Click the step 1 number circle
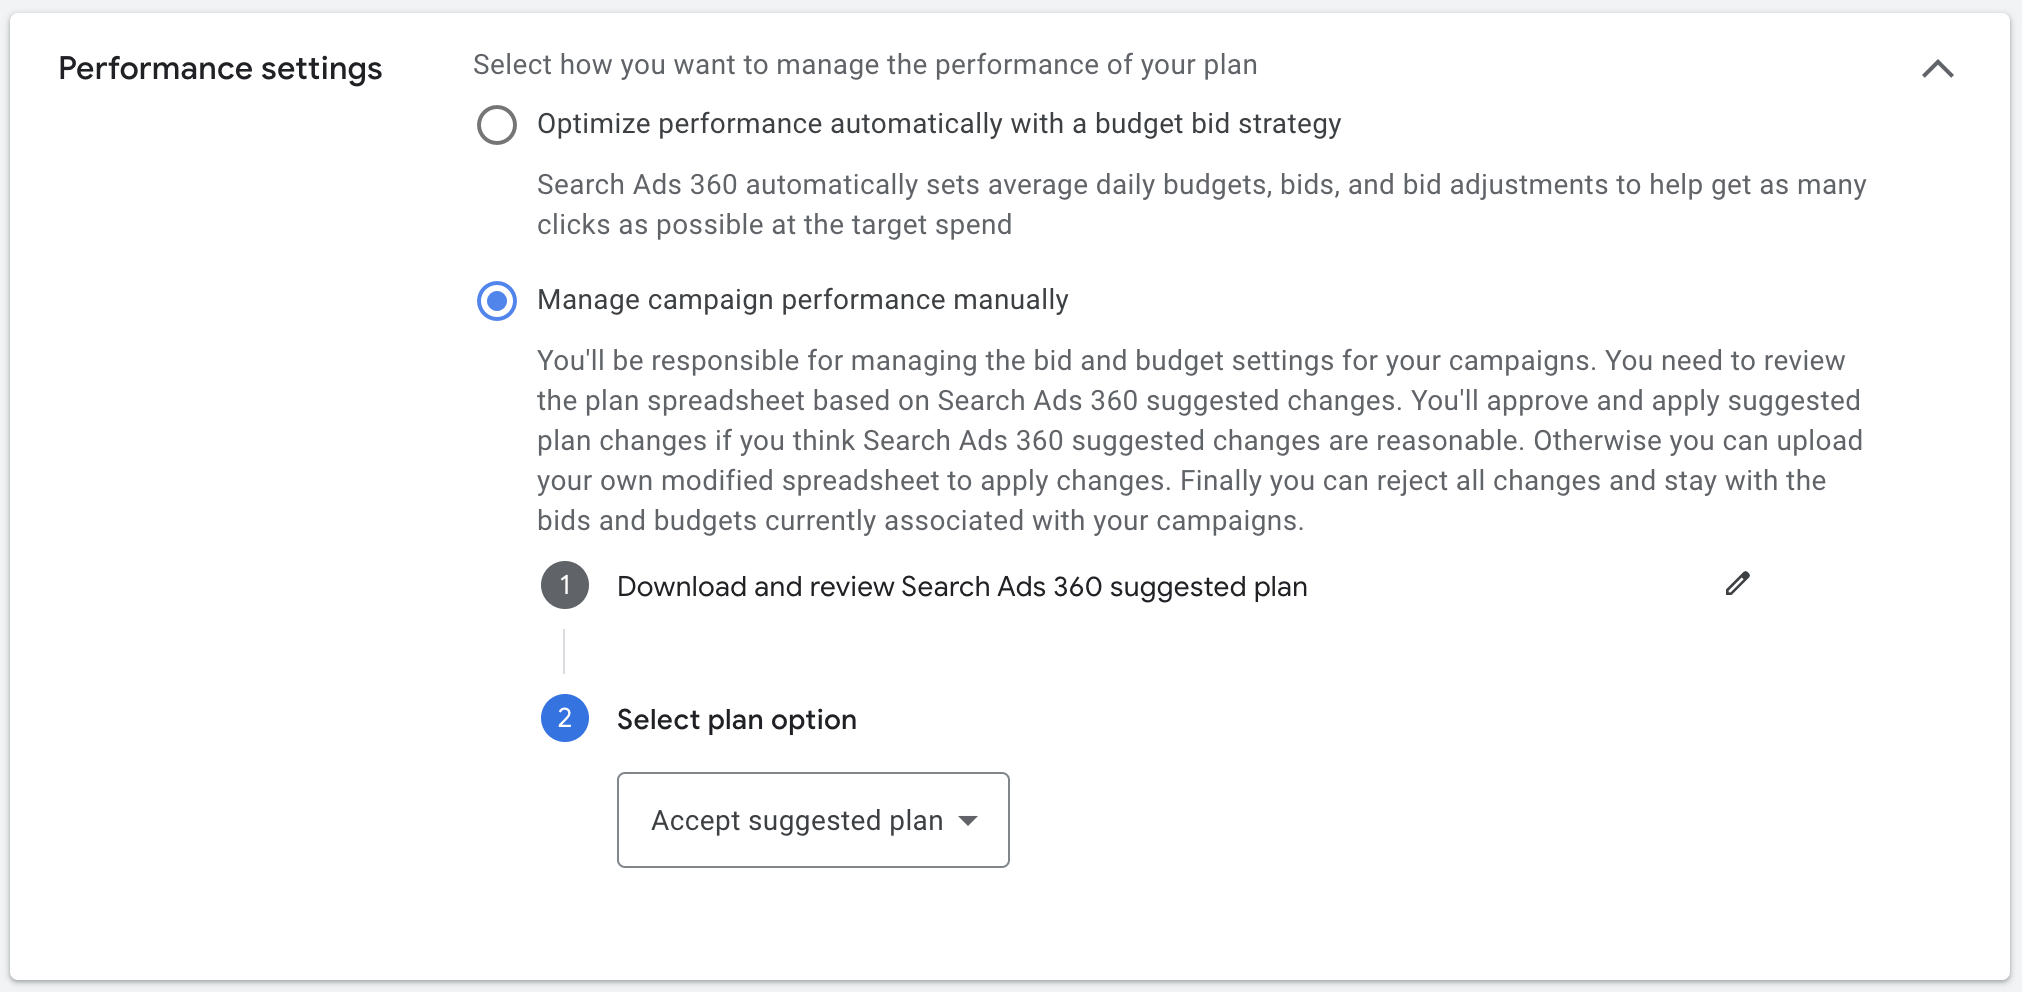This screenshot has height=992, width=2022. pyautogui.click(x=565, y=585)
